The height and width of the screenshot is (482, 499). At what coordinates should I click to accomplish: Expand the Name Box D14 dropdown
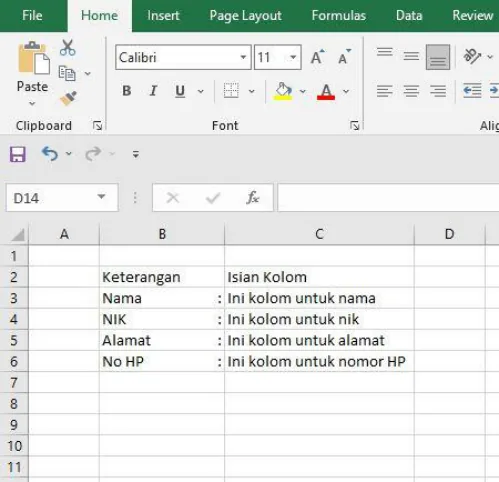101,197
